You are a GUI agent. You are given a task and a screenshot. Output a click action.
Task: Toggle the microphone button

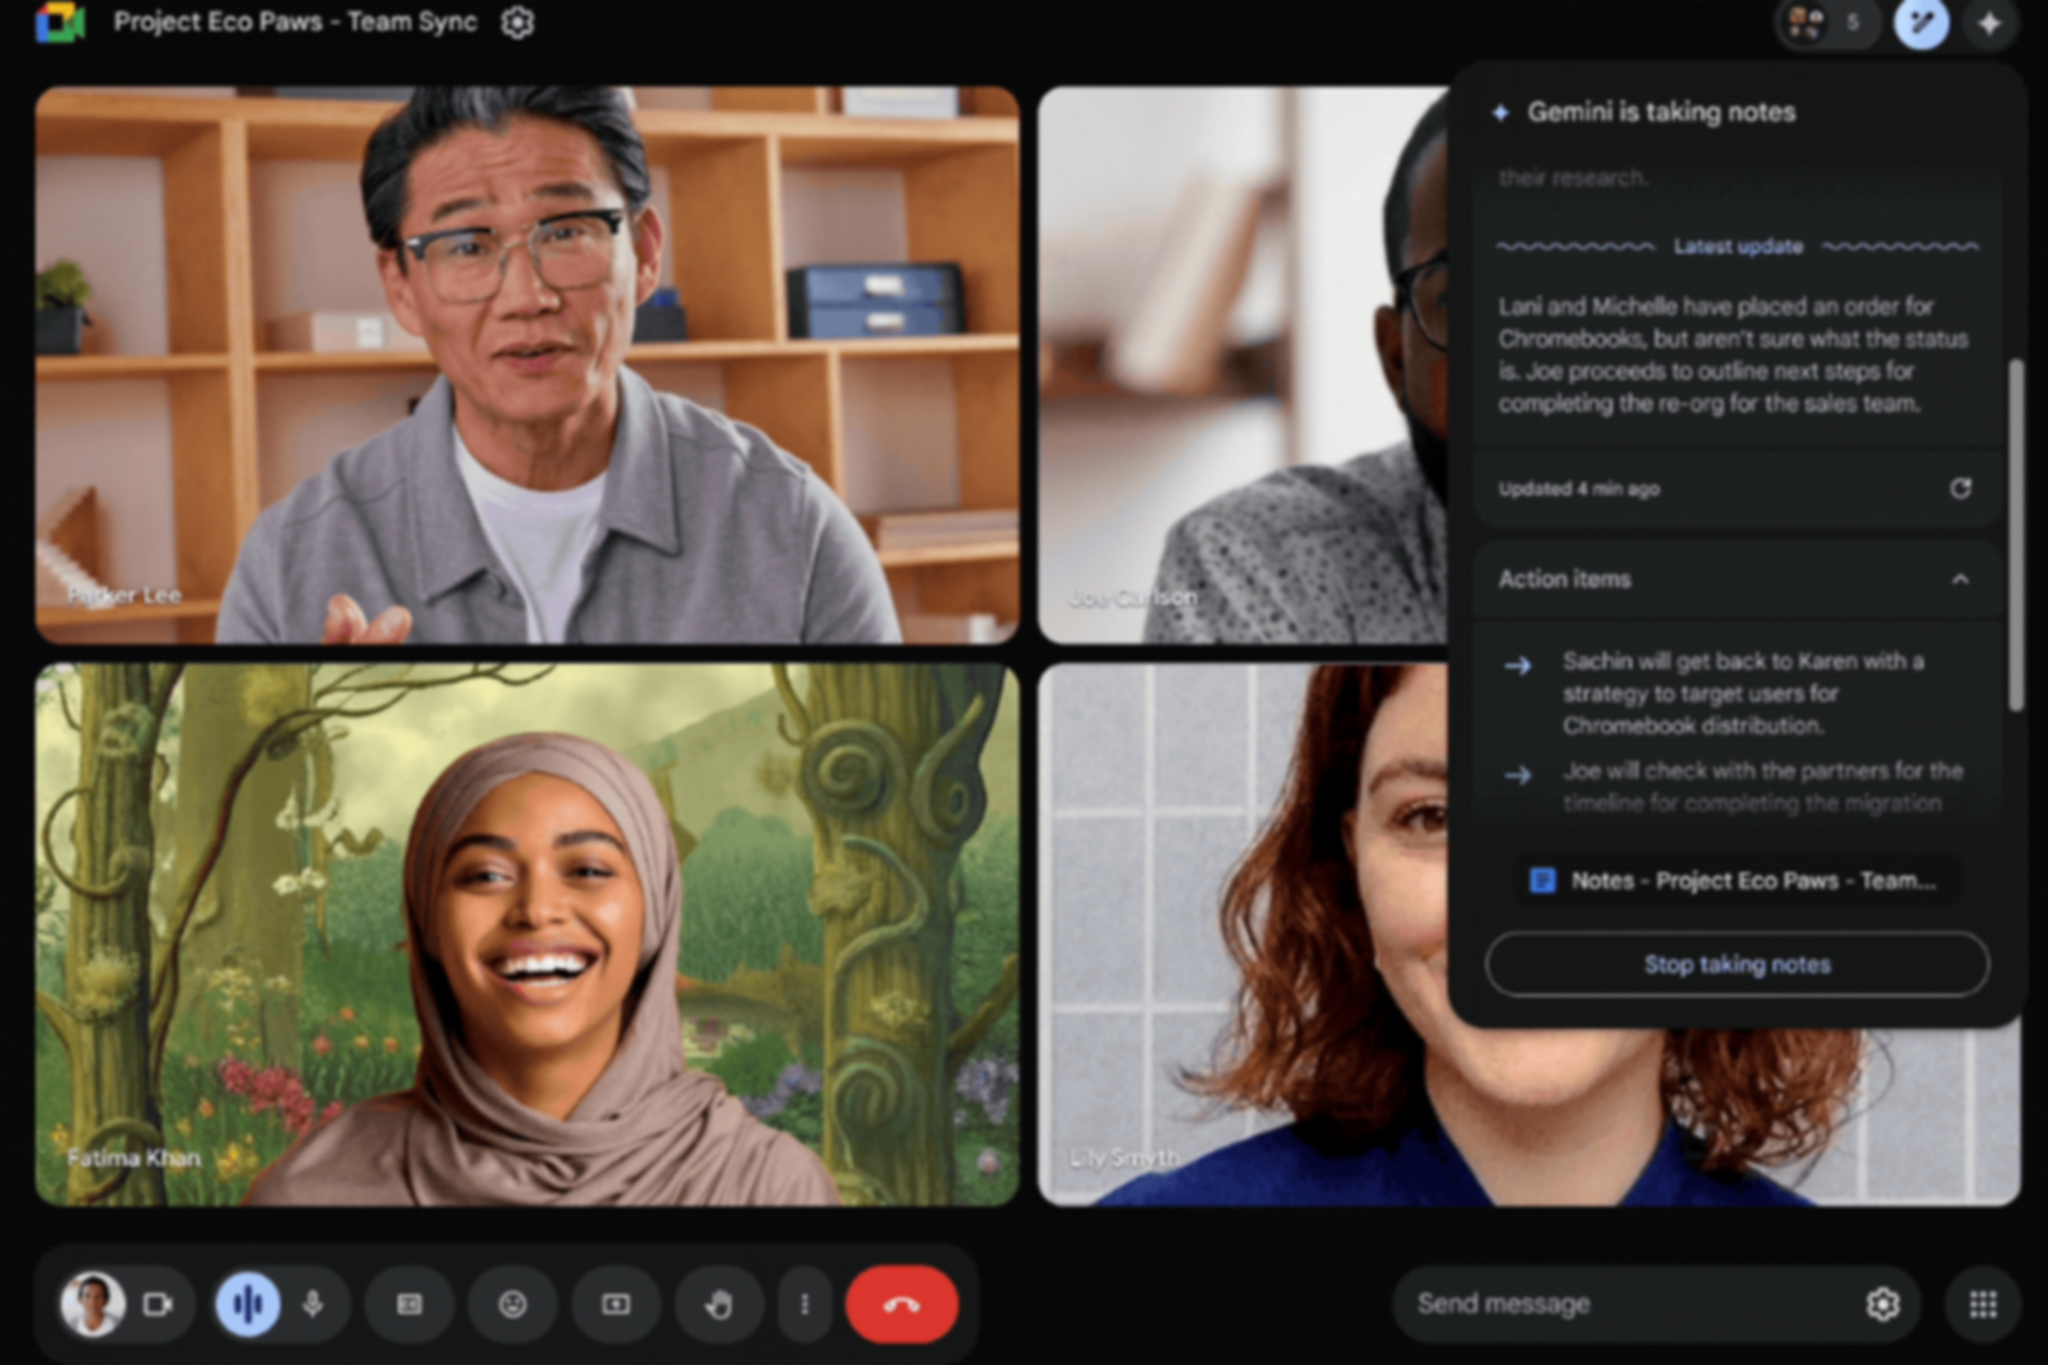click(x=313, y=1304)
